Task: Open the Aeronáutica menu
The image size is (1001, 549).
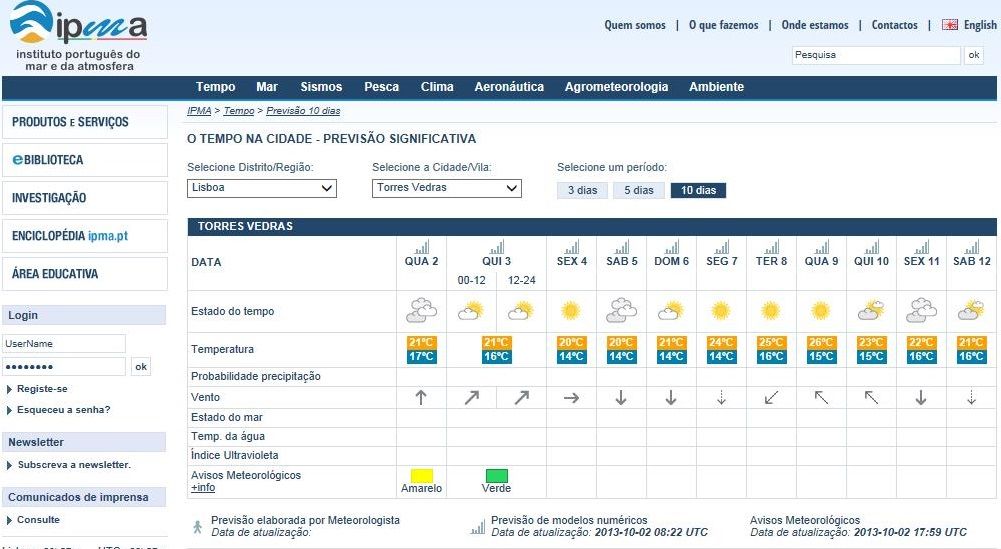Action: (x=509, y=87)
